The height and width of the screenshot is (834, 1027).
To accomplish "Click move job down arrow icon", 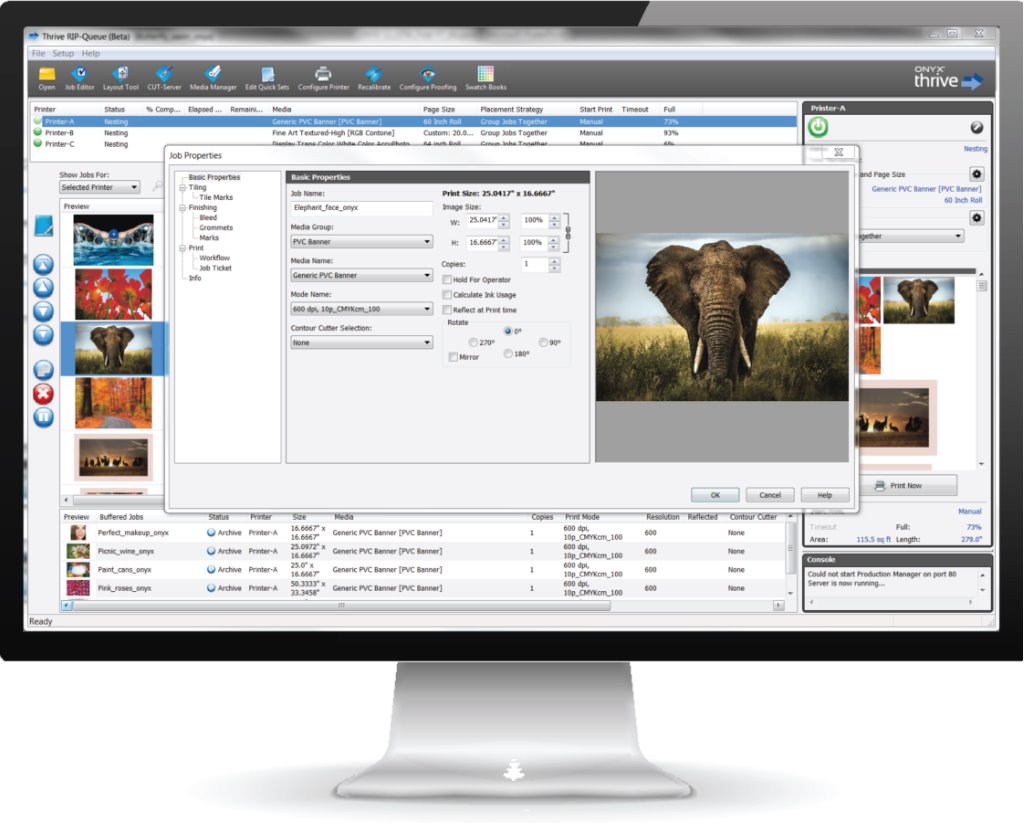I will pyautogui.click(x=43, y=311).
